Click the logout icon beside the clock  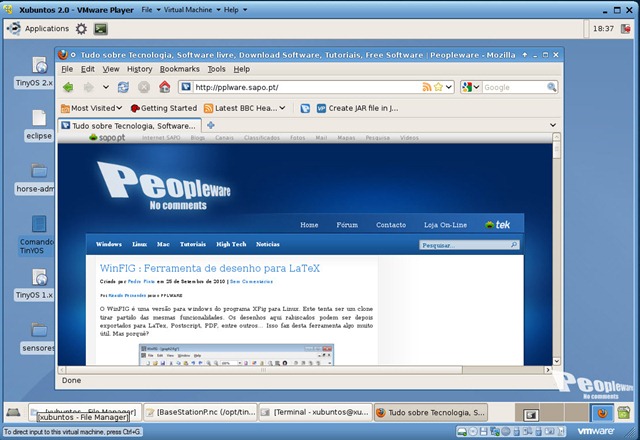[626, 29]
